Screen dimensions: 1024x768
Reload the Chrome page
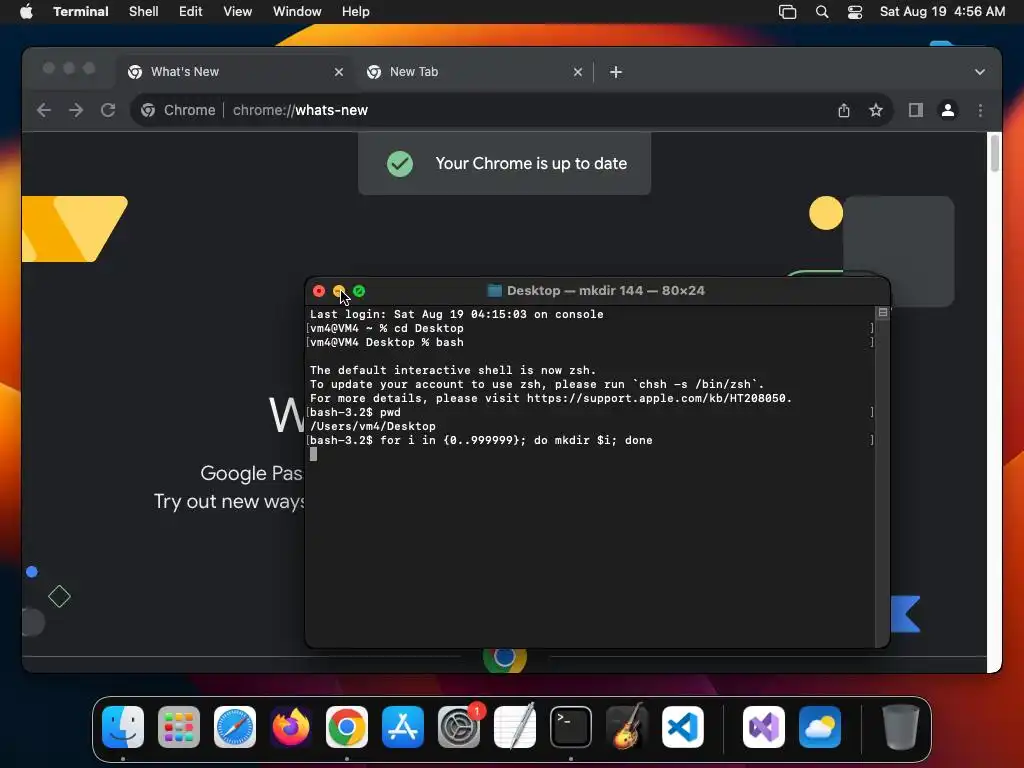[x=108, y=110]
